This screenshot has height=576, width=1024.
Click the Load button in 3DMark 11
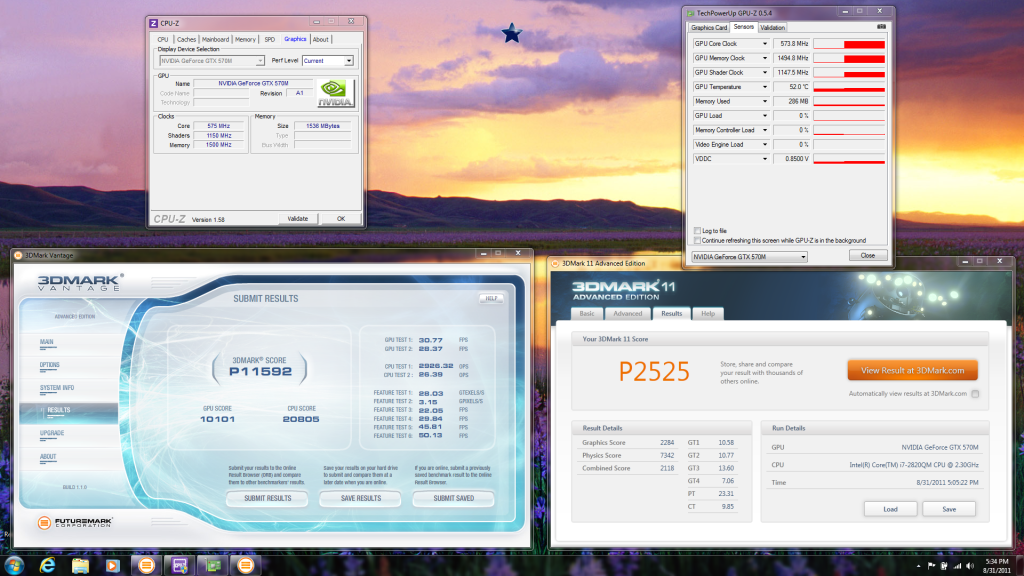(890, 509)
